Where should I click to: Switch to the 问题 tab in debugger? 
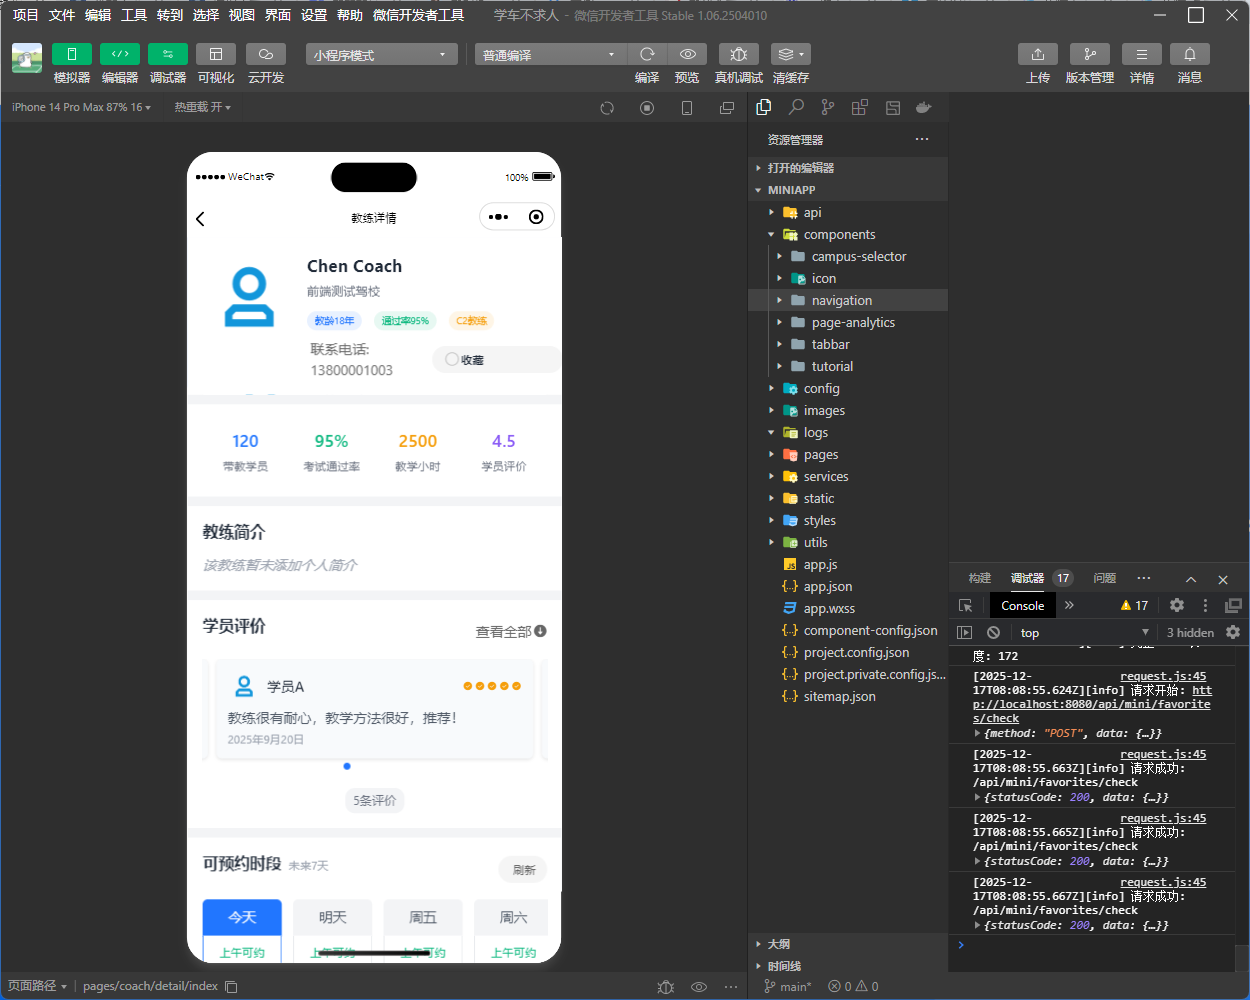coord(1104,578)
